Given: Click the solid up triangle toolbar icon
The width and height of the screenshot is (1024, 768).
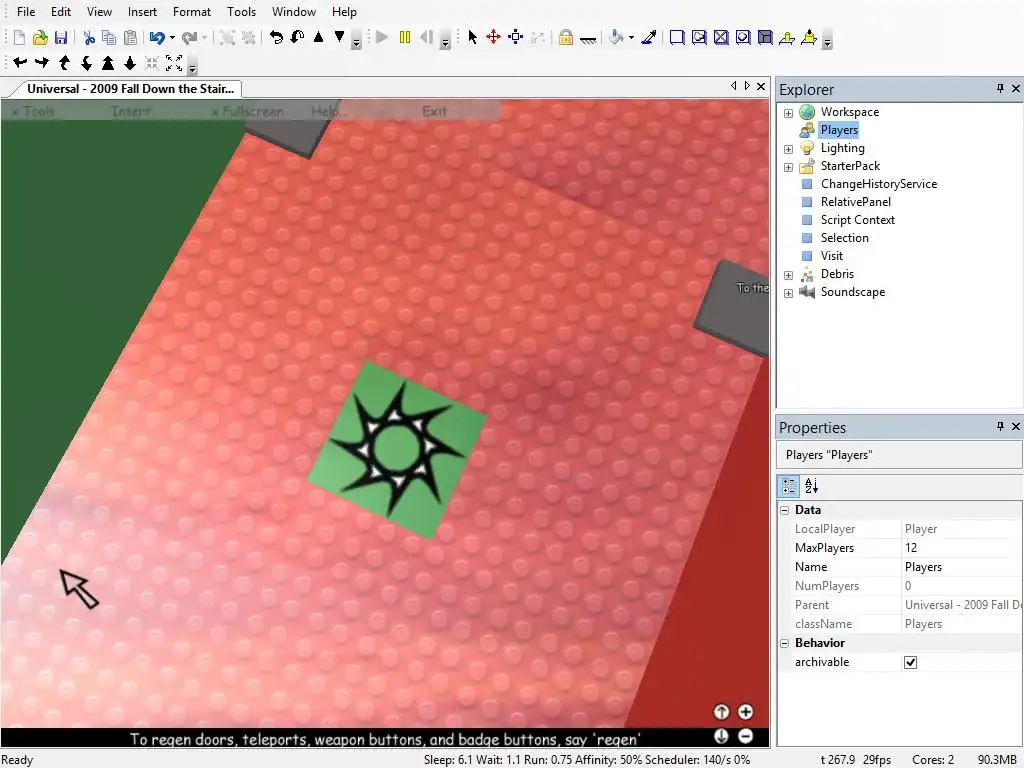Looking at the screenshot, I should point(319,37).
